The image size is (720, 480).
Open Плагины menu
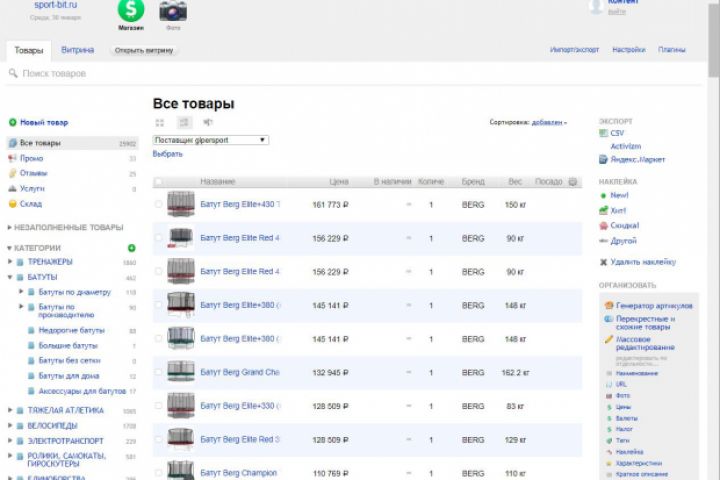[671, 50]
